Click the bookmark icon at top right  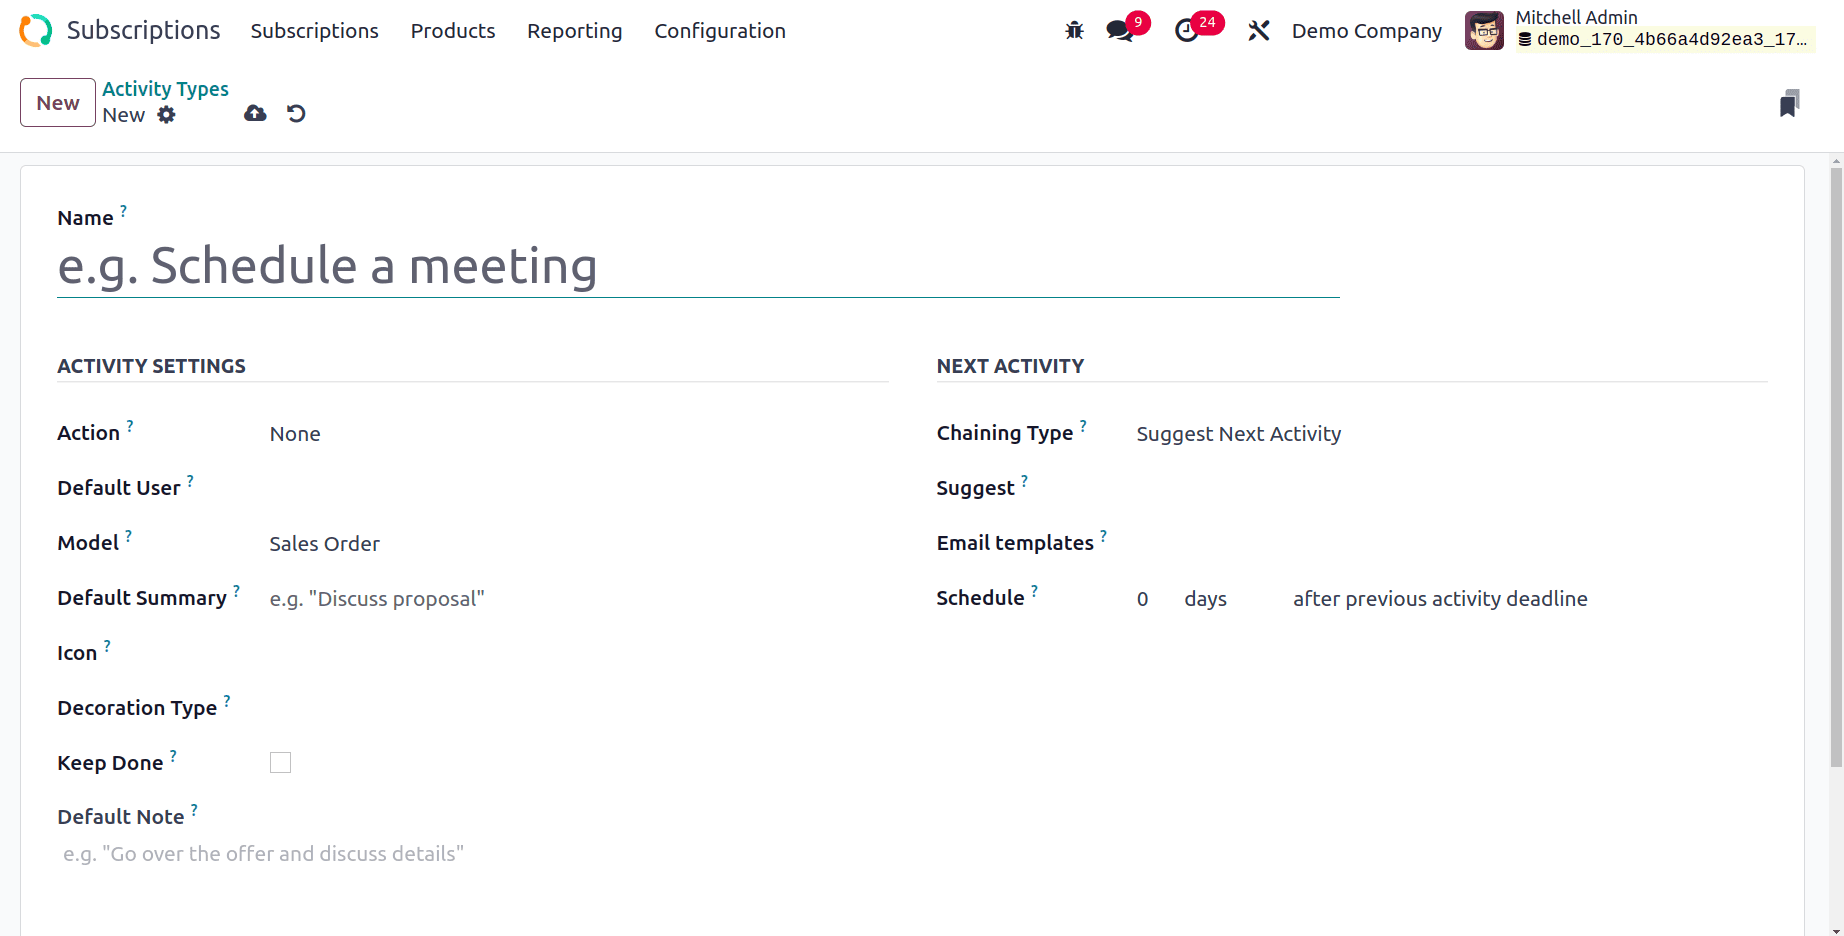point(1789,103)
